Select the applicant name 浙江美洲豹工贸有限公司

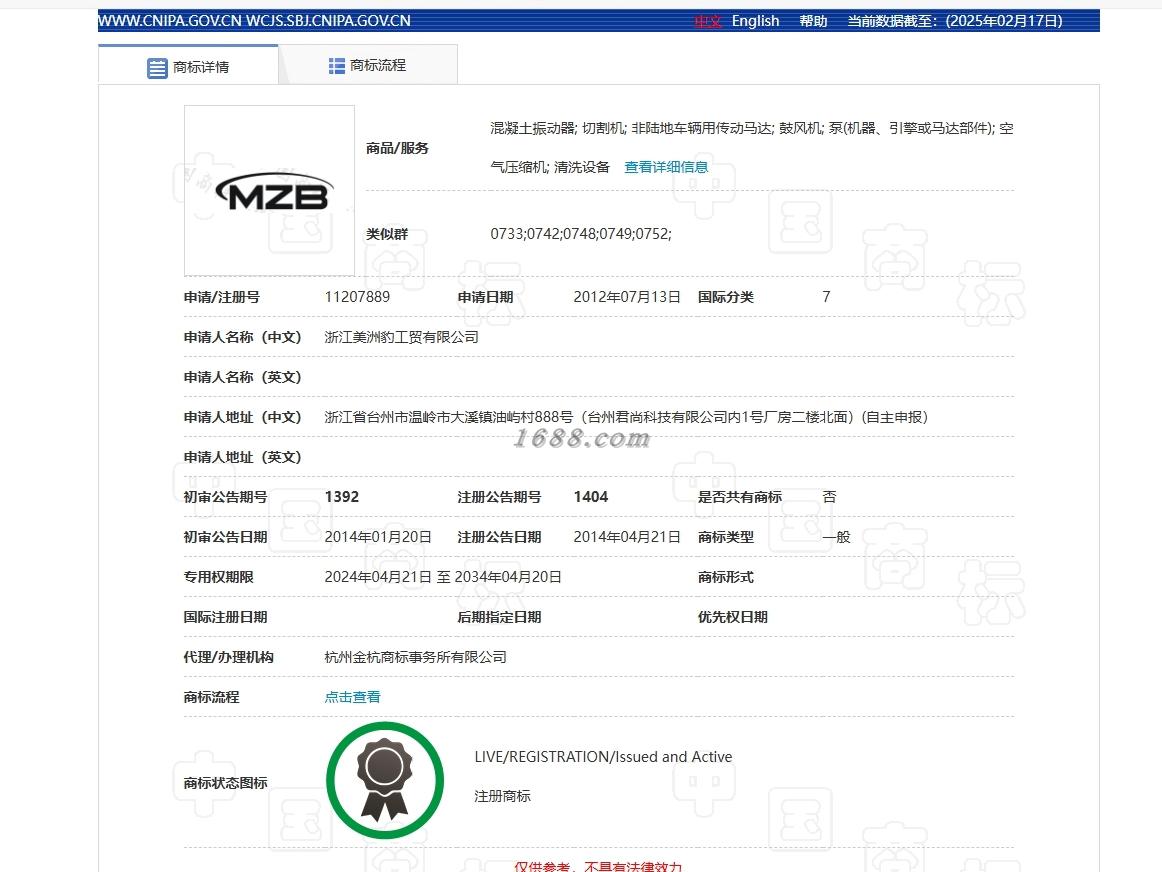[402, 337]
